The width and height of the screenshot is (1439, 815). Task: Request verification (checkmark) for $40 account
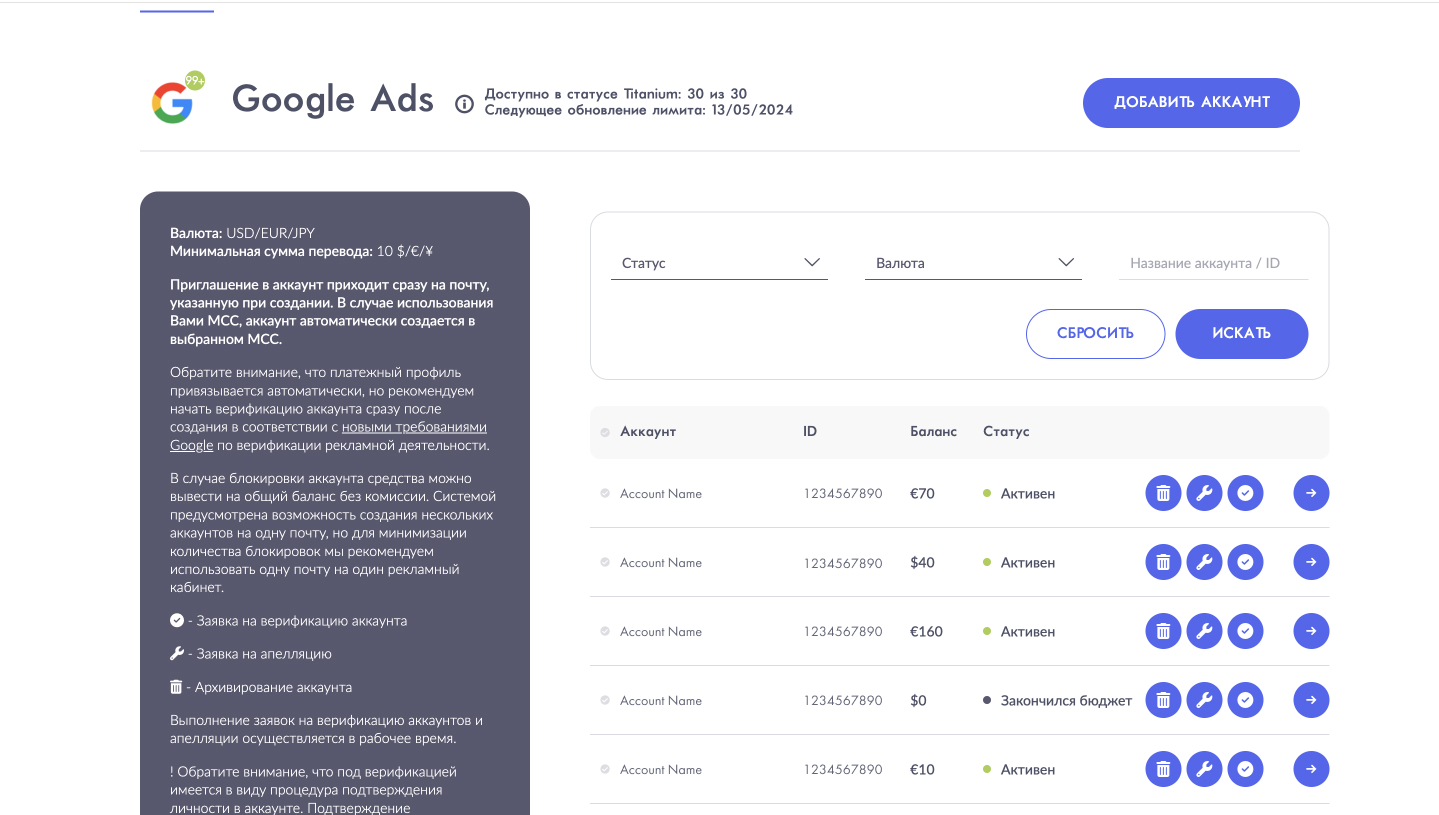1245,562
